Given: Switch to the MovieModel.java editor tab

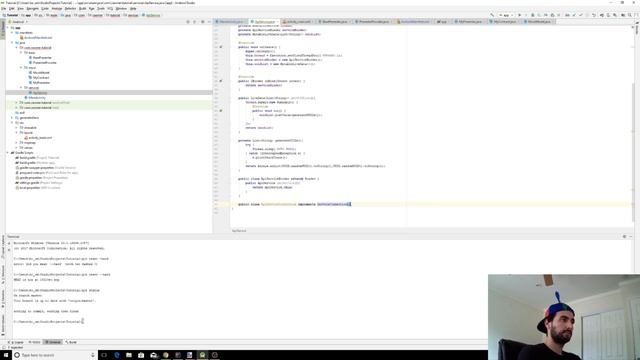Looking at the screenshot, I should pos(539,22).
